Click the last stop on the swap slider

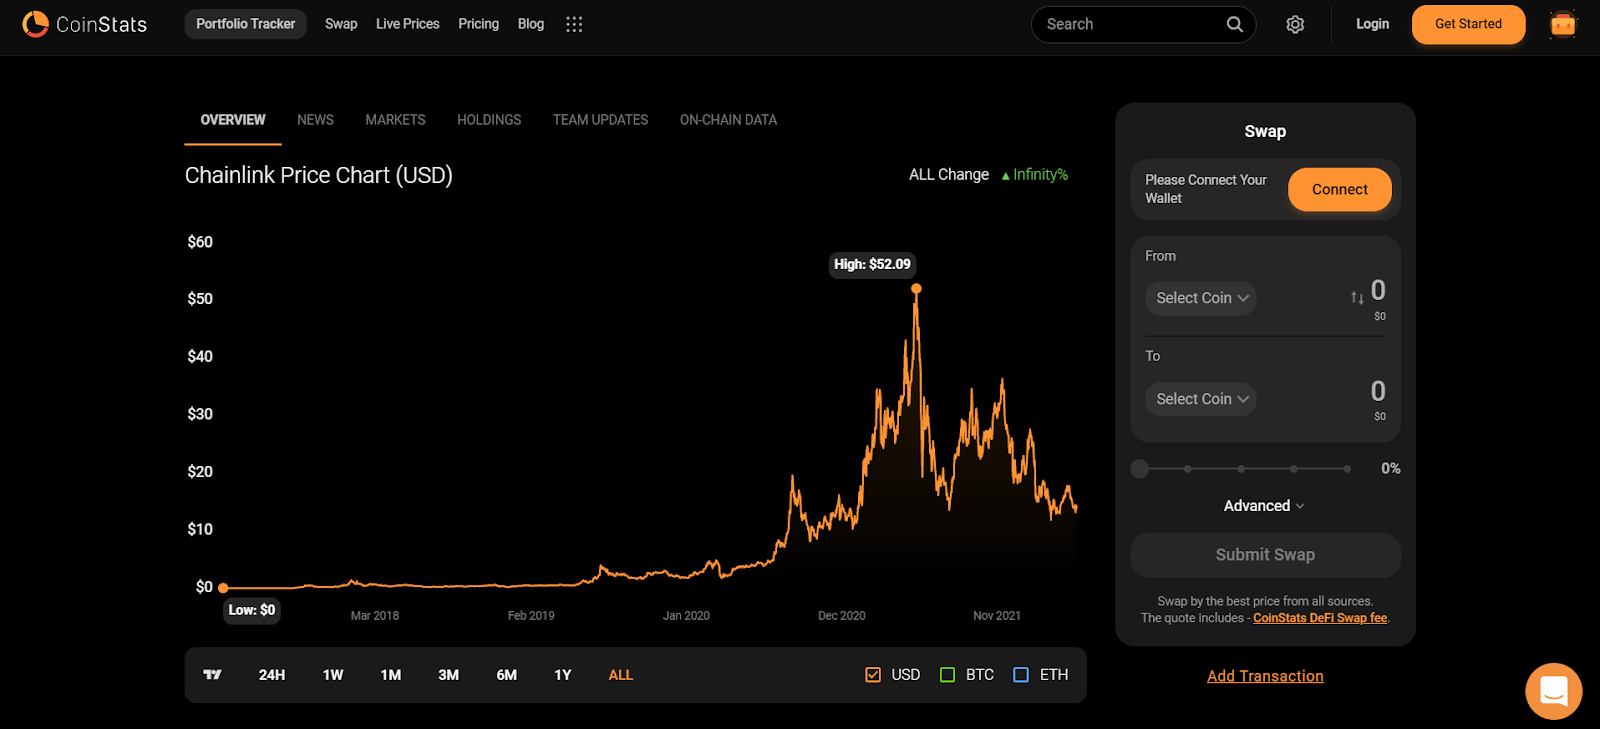tap(1347, 469)
